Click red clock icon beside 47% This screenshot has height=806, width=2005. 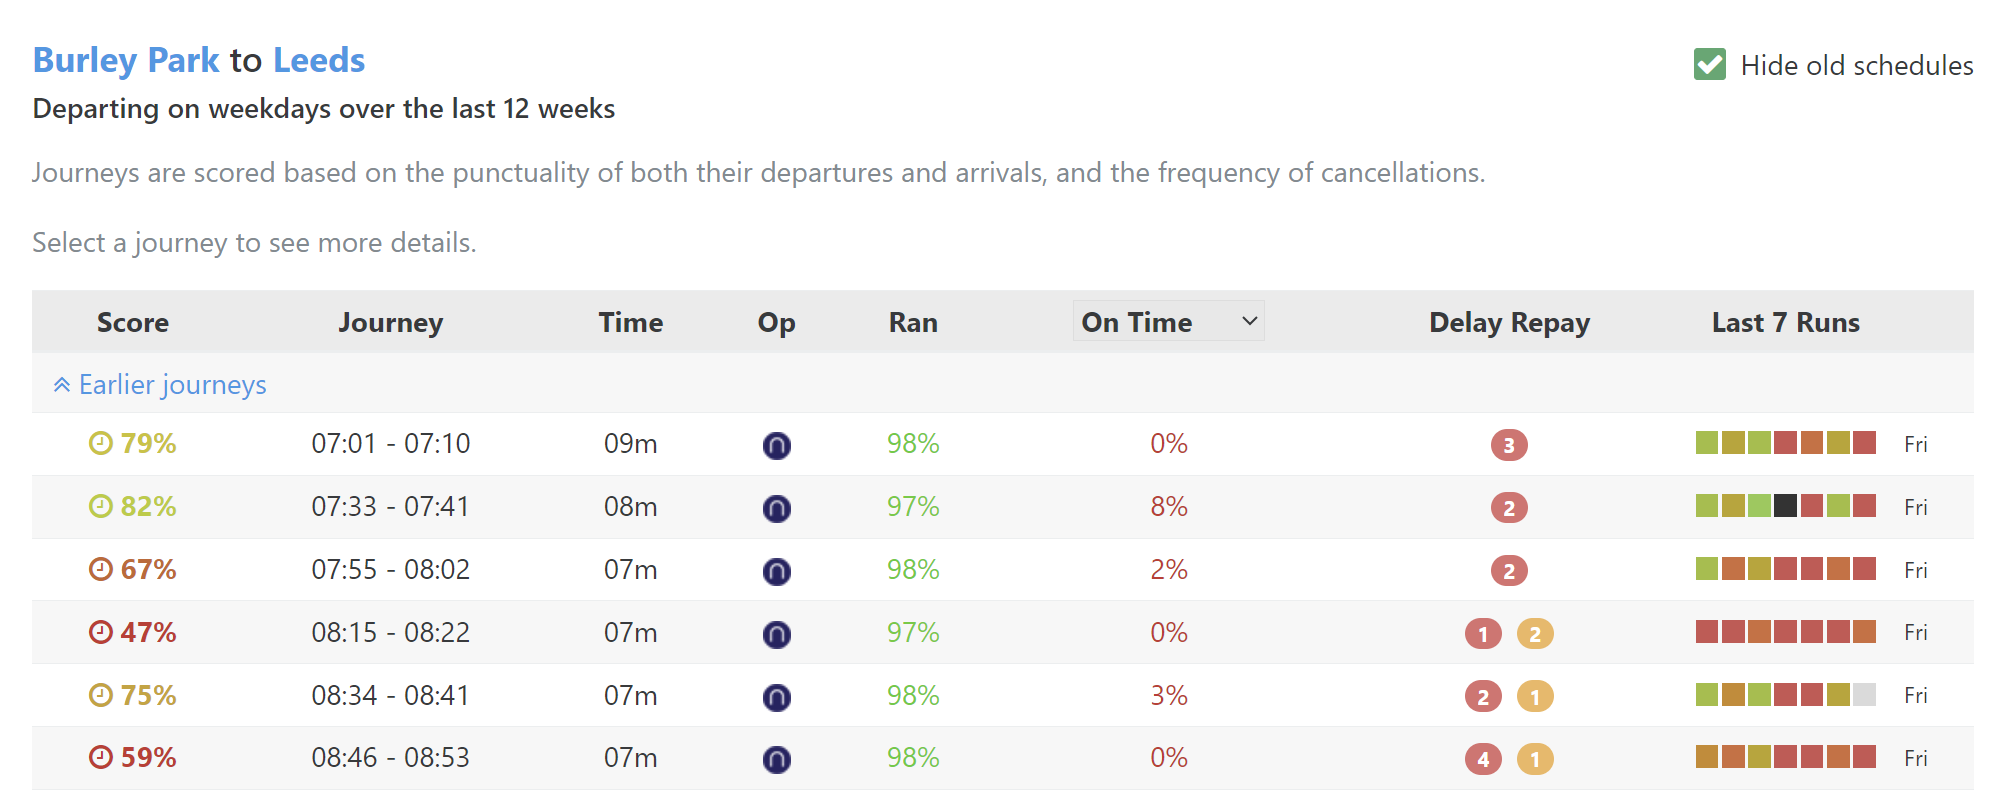click(x=101, y=632)
